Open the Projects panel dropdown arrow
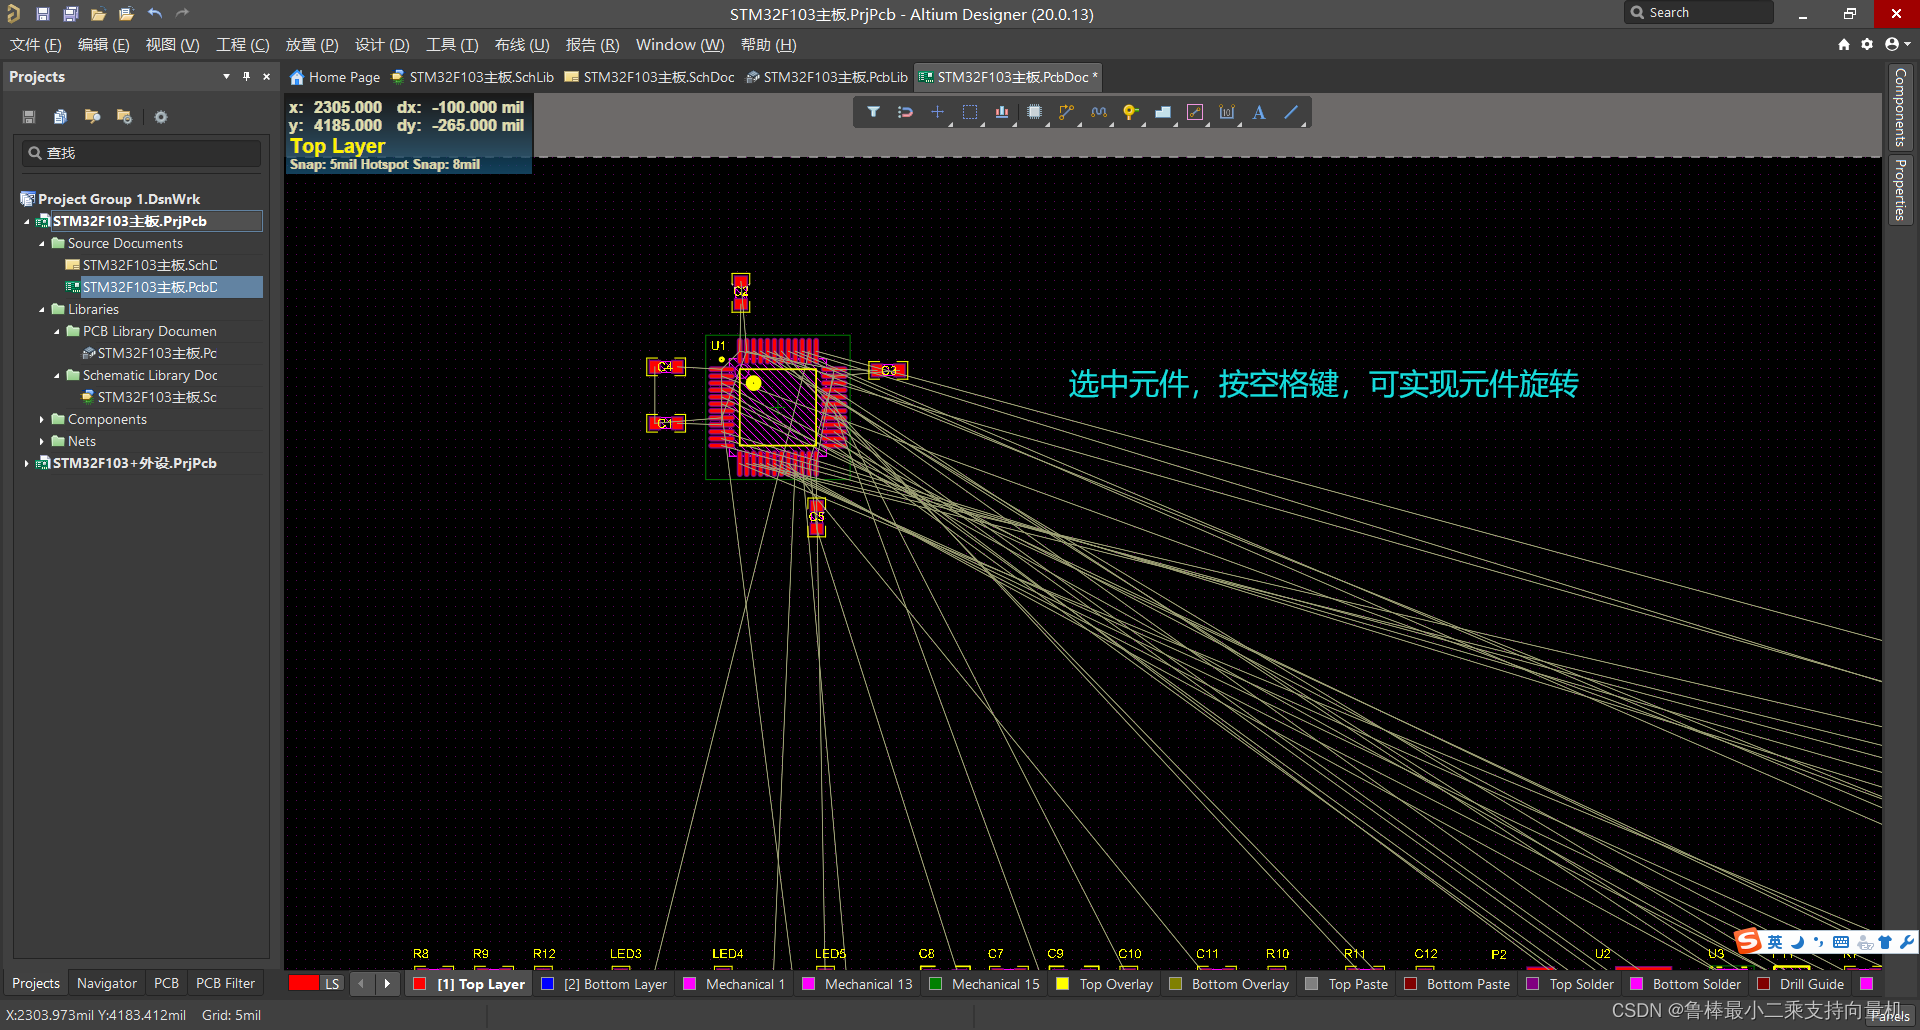Screen dimensions: 1920x1030 pos(226,77)
